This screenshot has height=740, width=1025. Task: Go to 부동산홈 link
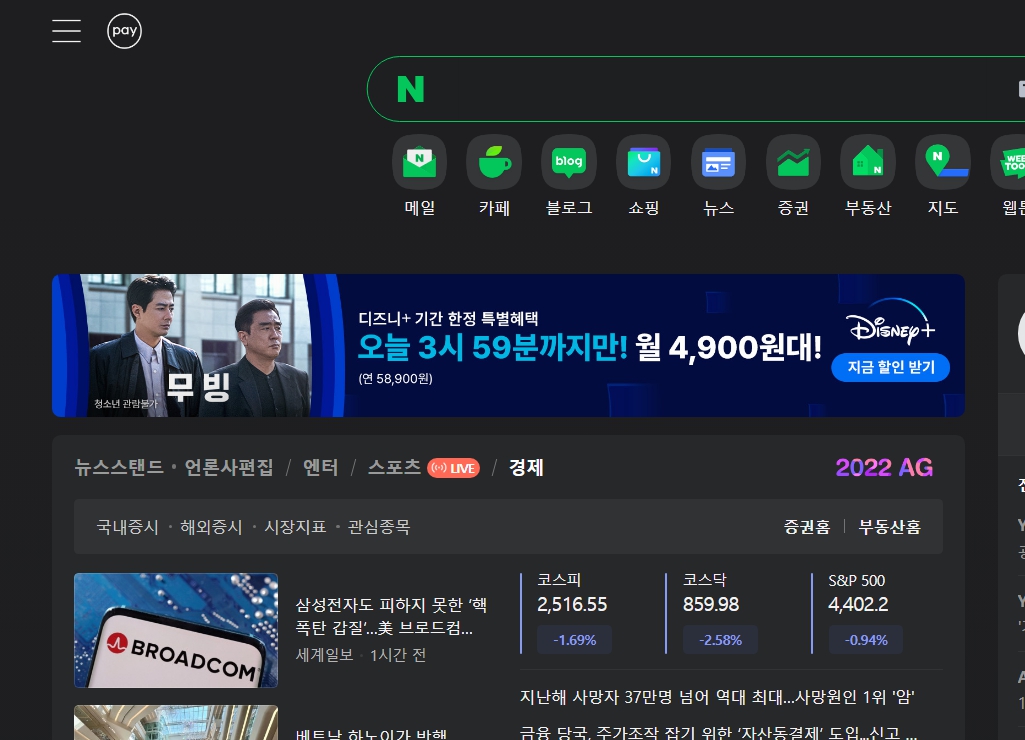(890, 527)
